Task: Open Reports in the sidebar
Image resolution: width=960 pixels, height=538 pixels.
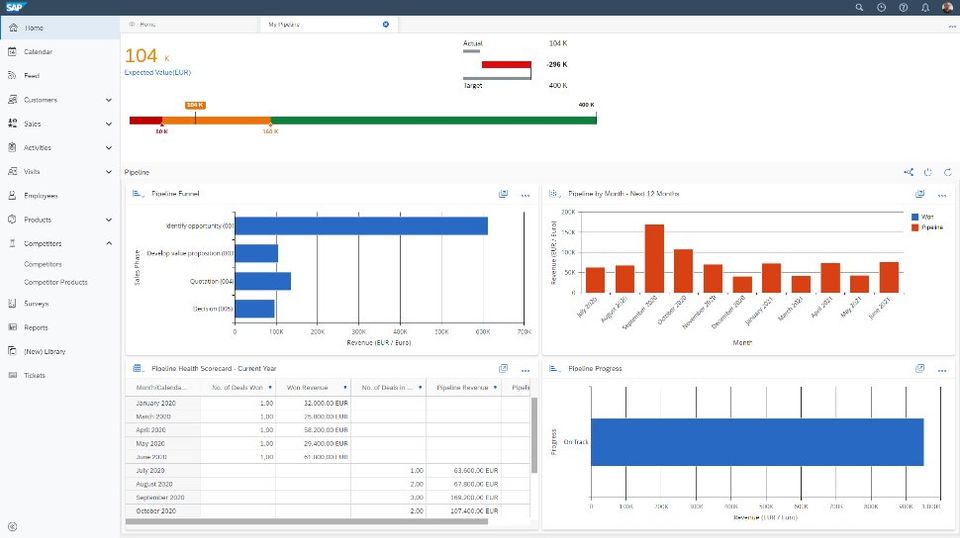Action: (36, 327)
